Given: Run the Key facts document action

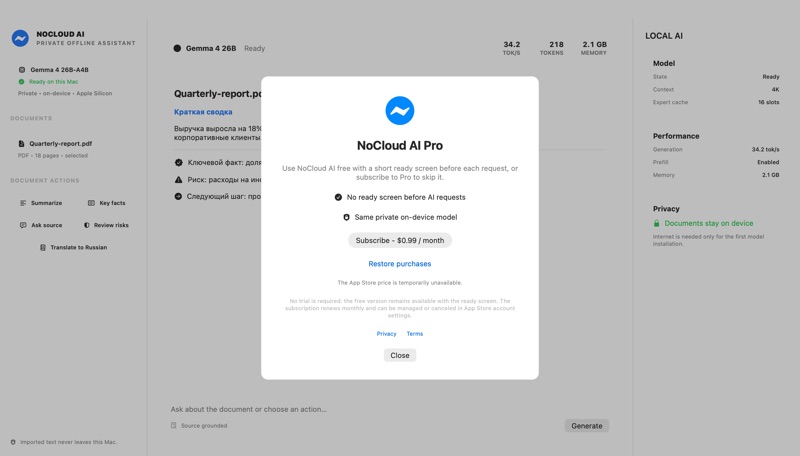Looking at the screenshot, I should click(106, 203).
